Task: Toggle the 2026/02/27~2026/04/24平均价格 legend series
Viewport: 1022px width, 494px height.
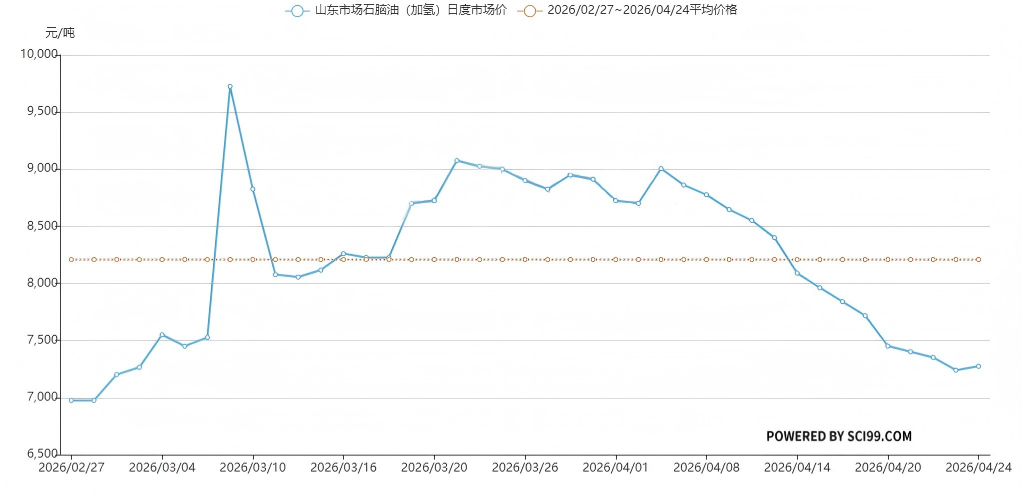Action: tap(640, 10)
